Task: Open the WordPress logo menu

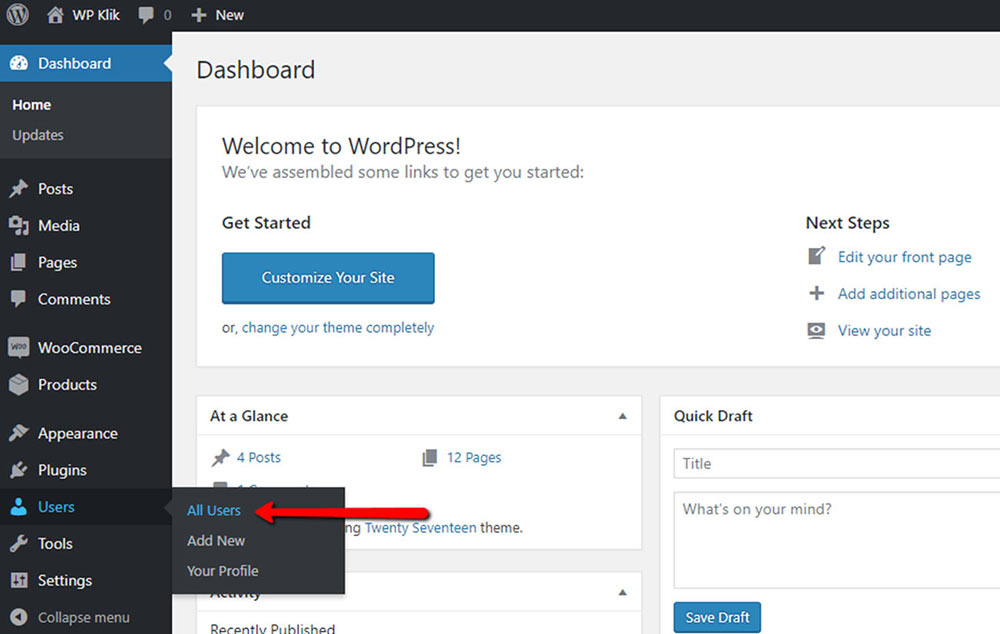Action: point(17,15)
